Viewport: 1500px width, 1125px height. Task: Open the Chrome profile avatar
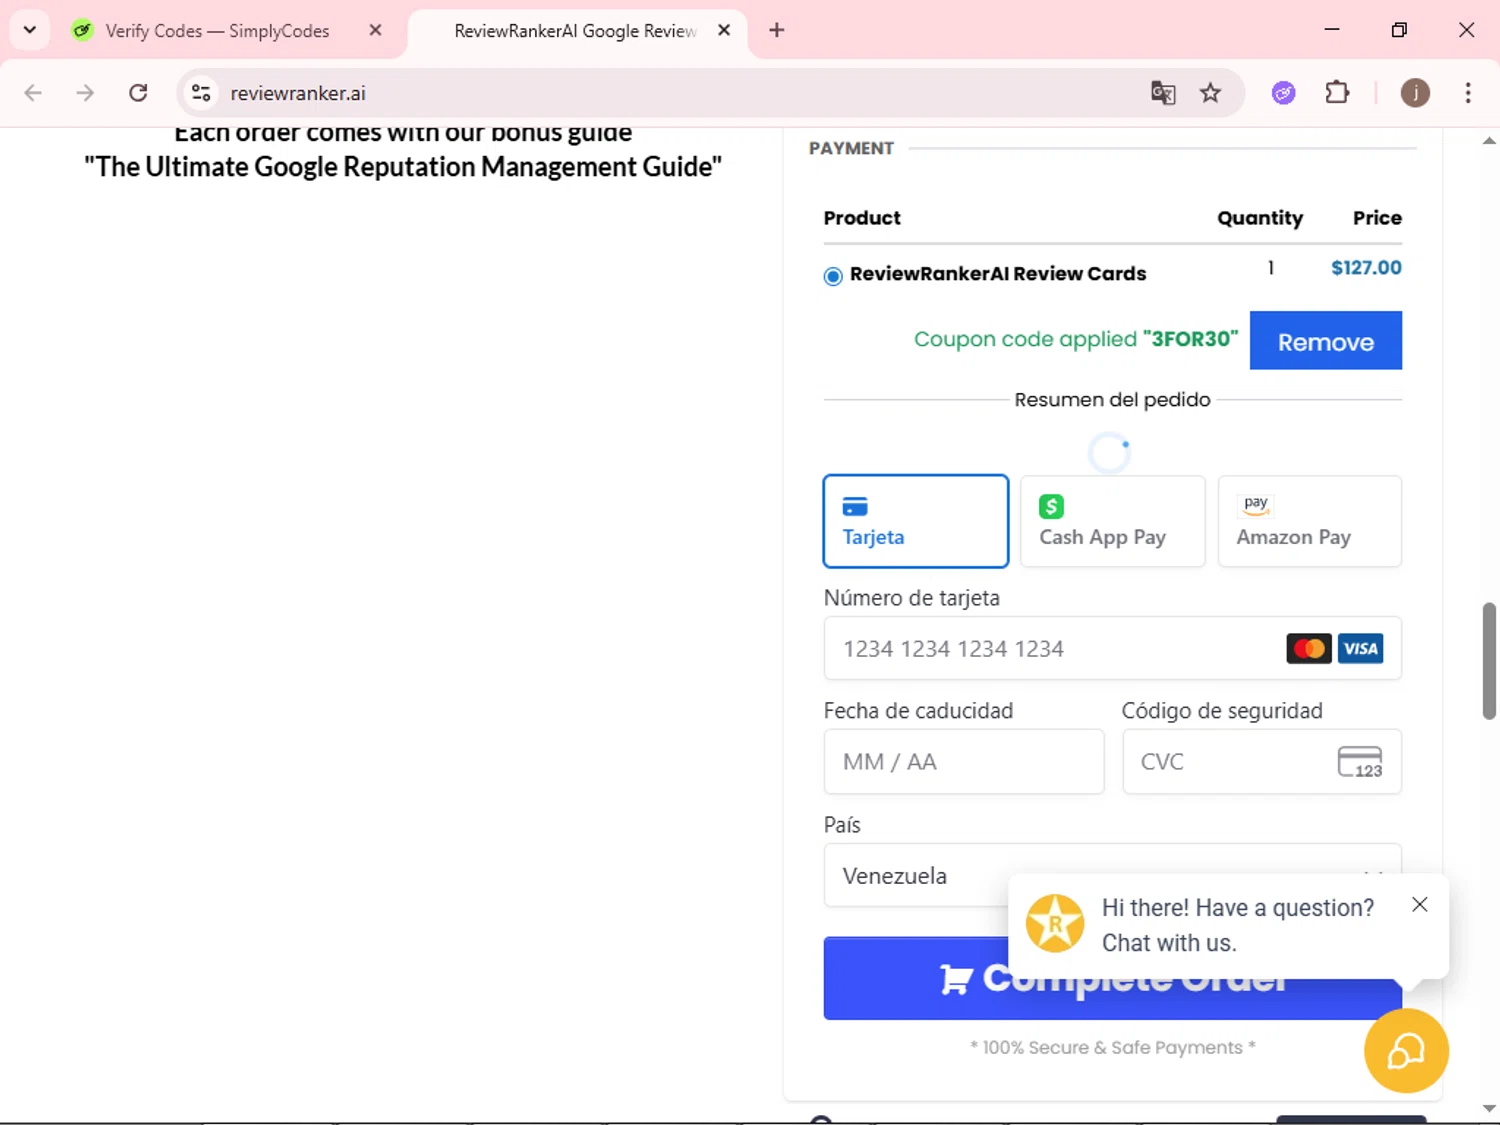1415,93
